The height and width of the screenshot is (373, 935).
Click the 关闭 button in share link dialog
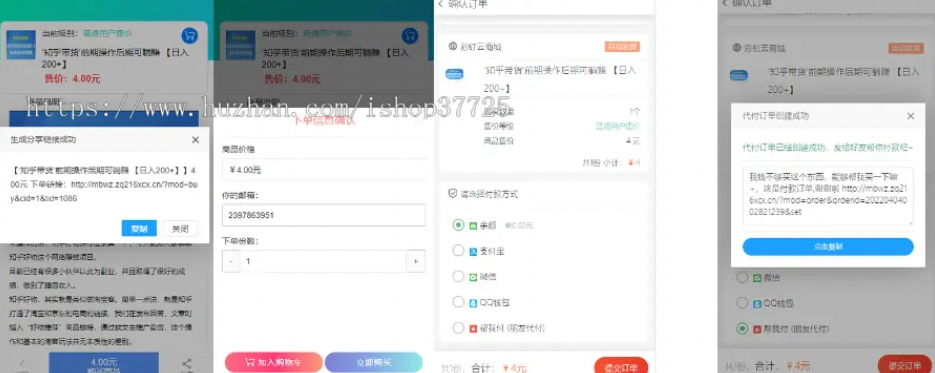(x=180, y=229)
